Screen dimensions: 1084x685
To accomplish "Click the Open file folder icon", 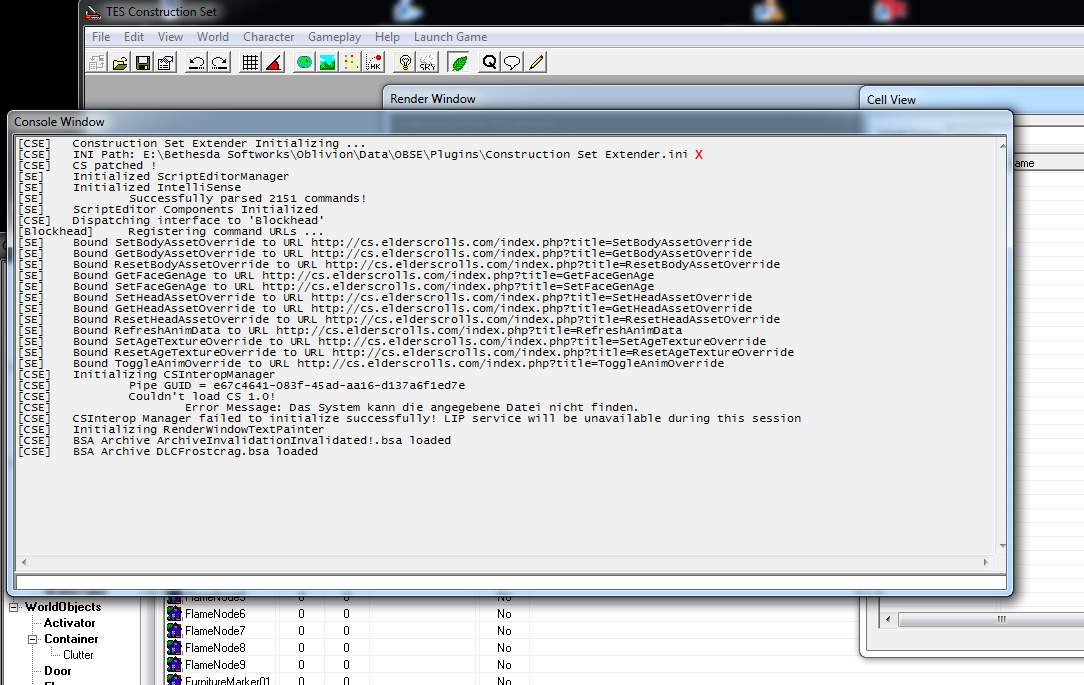I will tap(120, 63).
